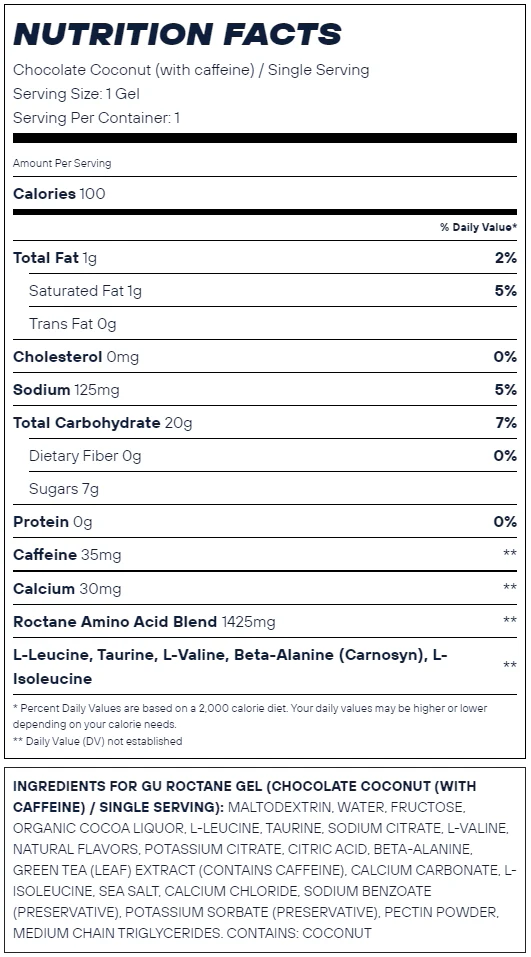The width and height of the screenshot is (531, 957).
Task: Select the Protein 0g row
Action: (265, 521)
